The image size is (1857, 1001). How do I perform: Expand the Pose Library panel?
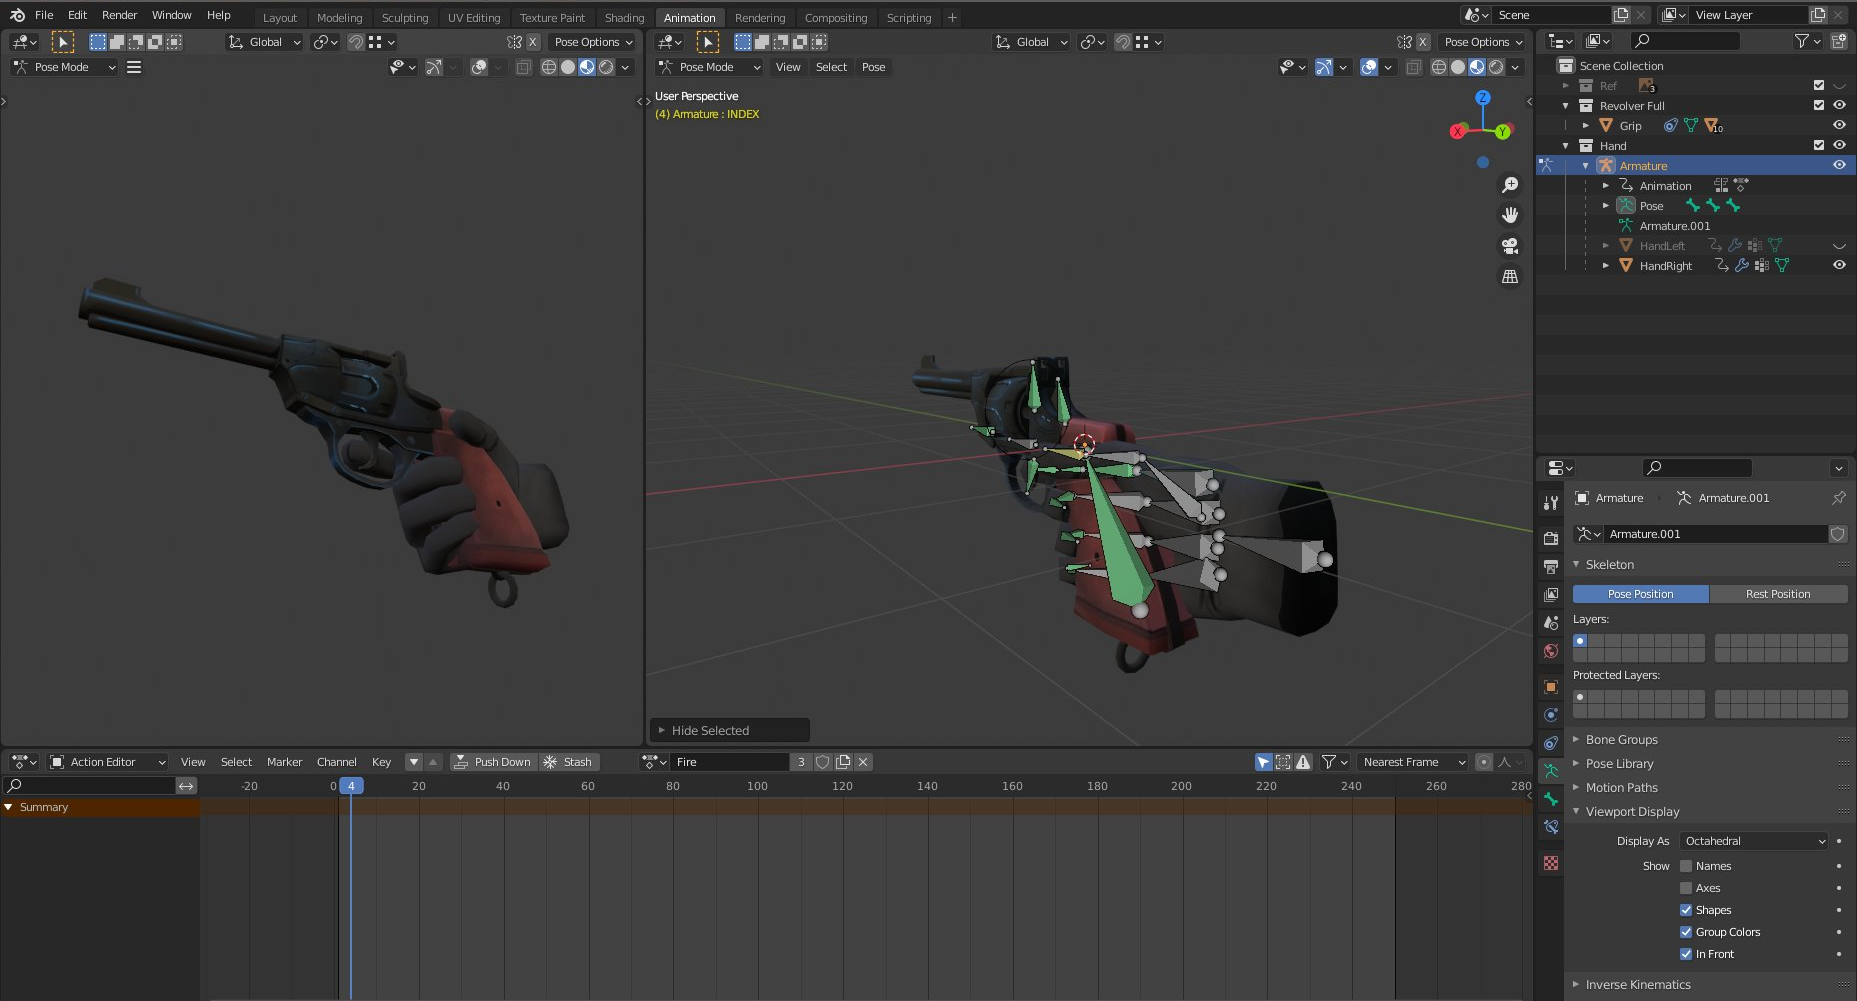pos(1619,764)
